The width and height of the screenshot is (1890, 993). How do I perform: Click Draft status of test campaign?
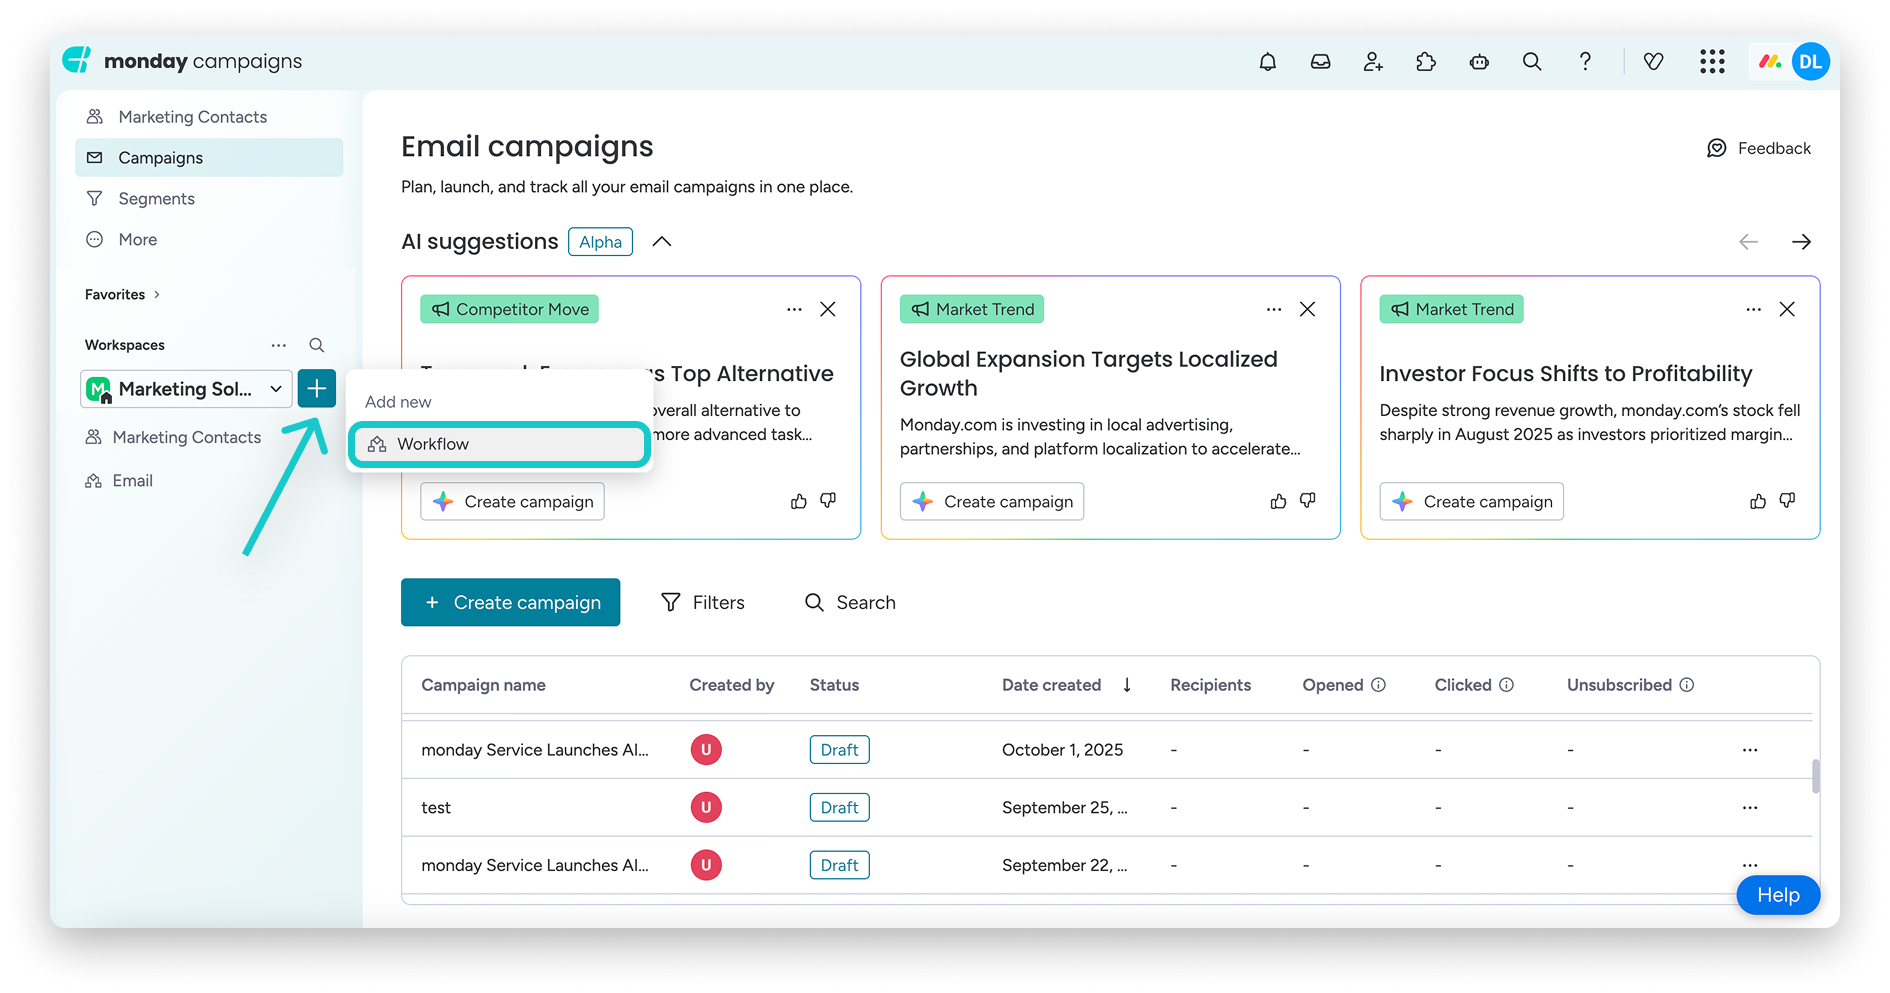pos(839,808)
